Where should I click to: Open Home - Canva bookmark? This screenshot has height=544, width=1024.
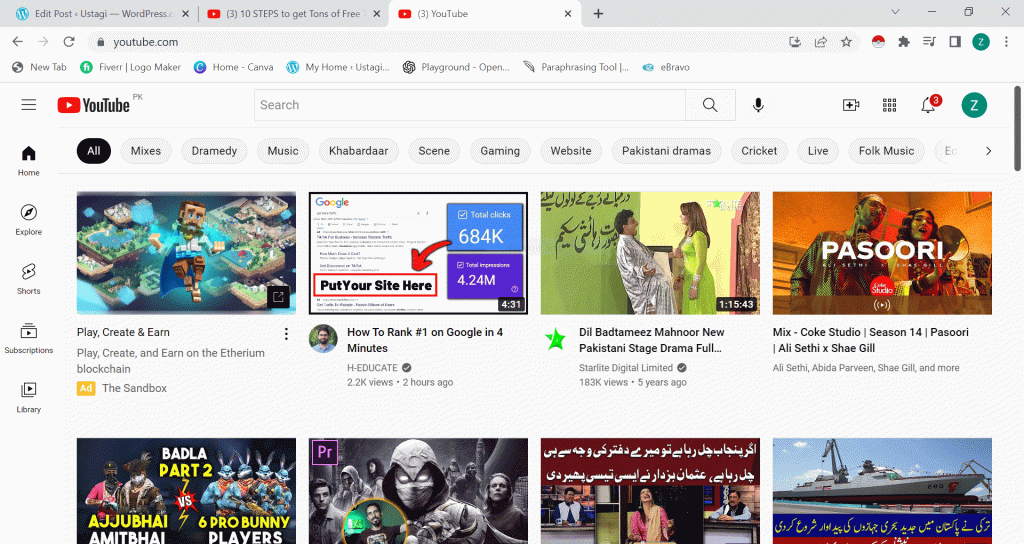point(234,67)
